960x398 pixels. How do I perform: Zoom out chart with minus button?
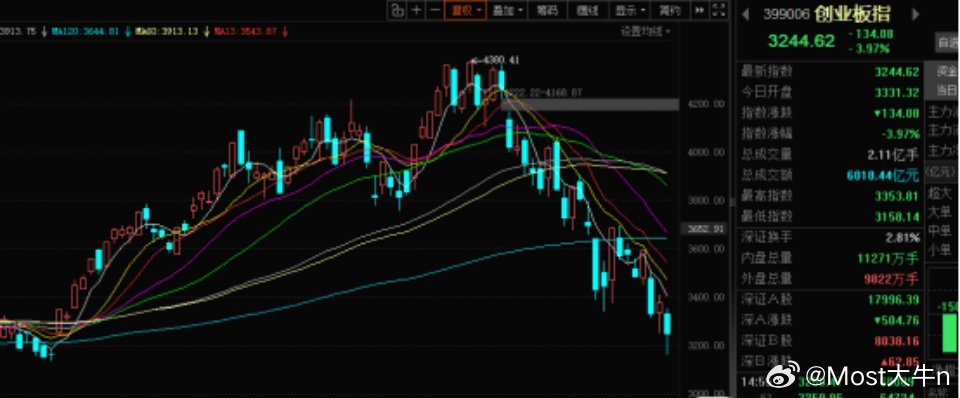[435, 10]
